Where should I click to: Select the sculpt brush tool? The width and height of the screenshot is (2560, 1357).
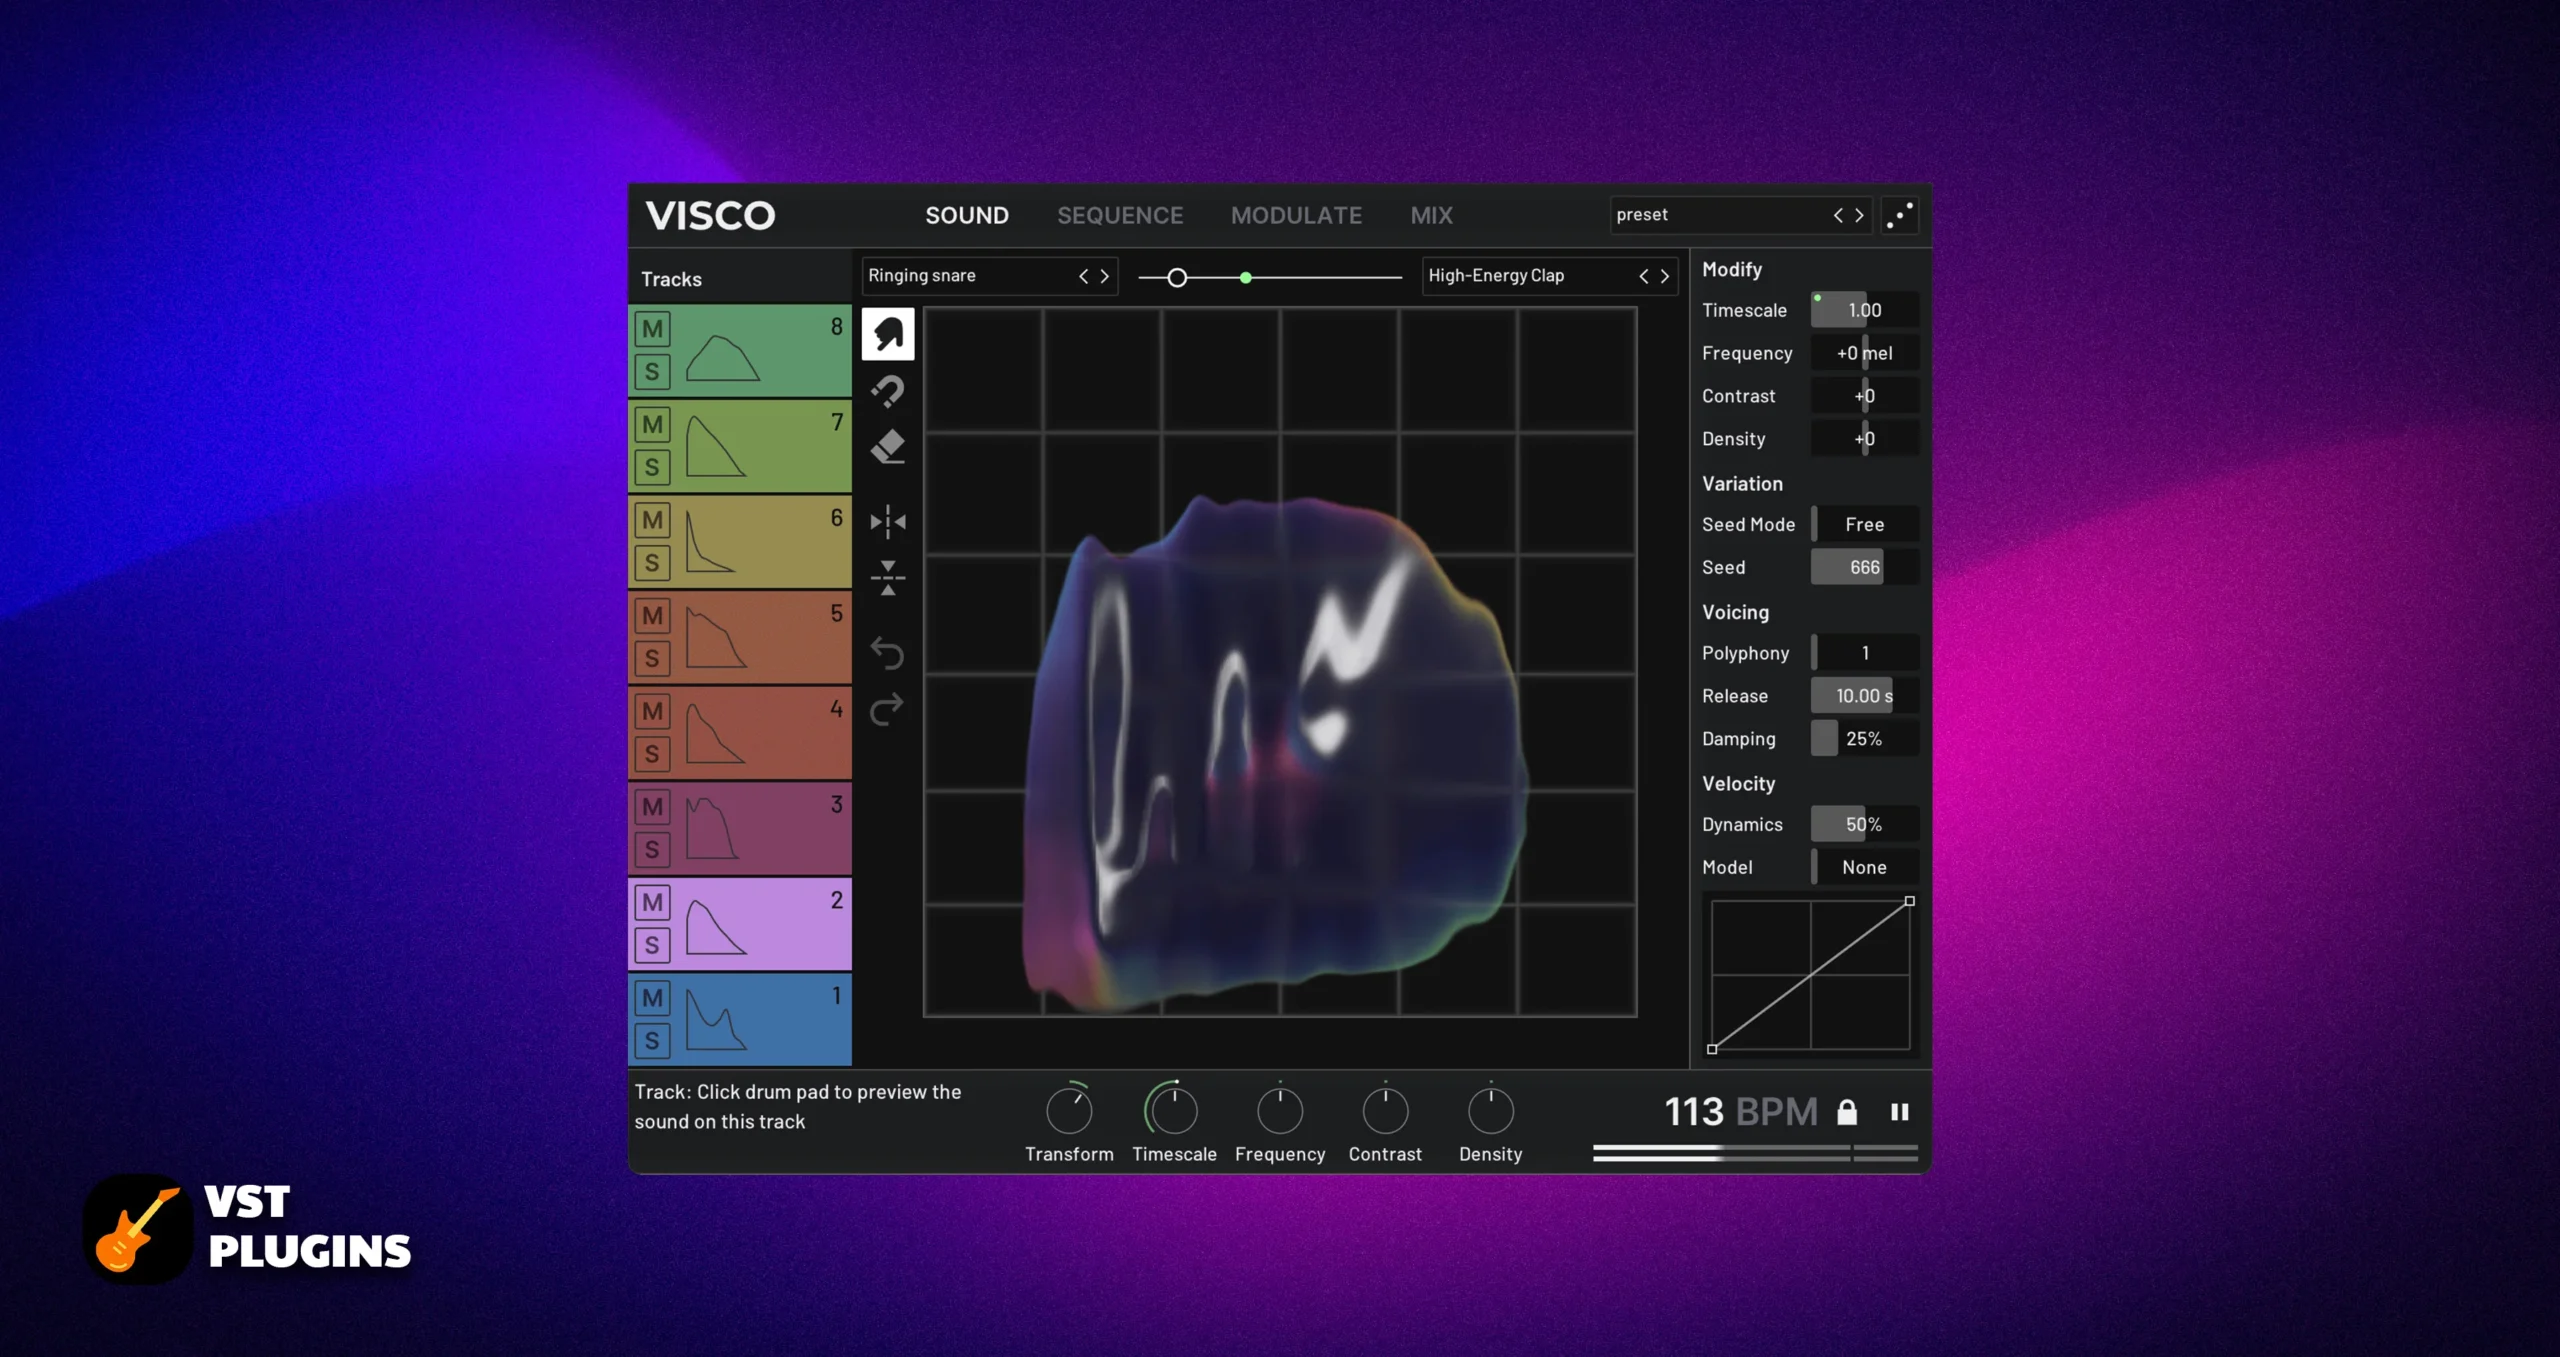pyautogui.click(x=888, y=333)
